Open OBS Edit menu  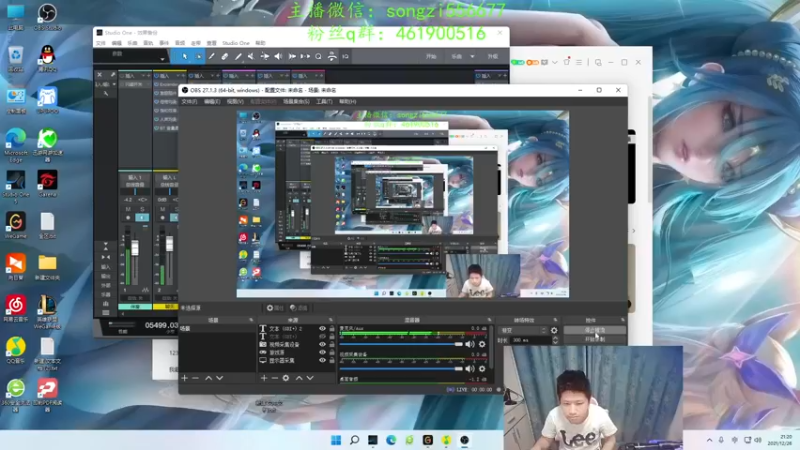click(212, 102)
